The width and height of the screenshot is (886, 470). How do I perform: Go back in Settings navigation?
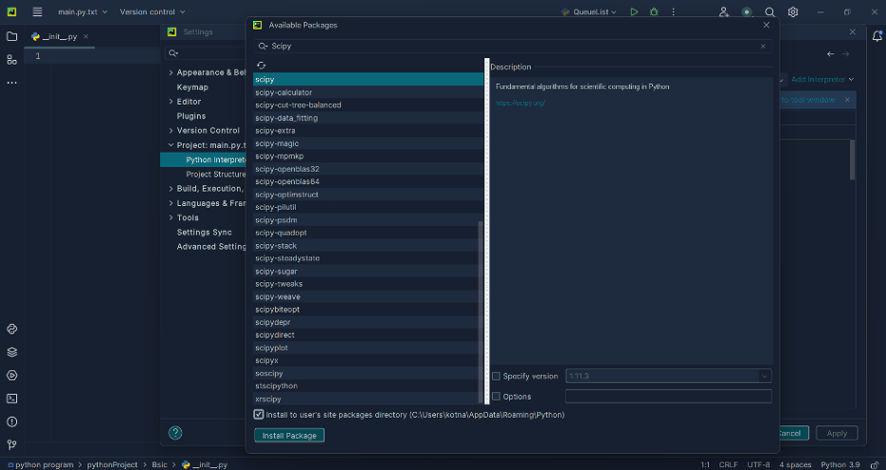[x=830, y=54]
